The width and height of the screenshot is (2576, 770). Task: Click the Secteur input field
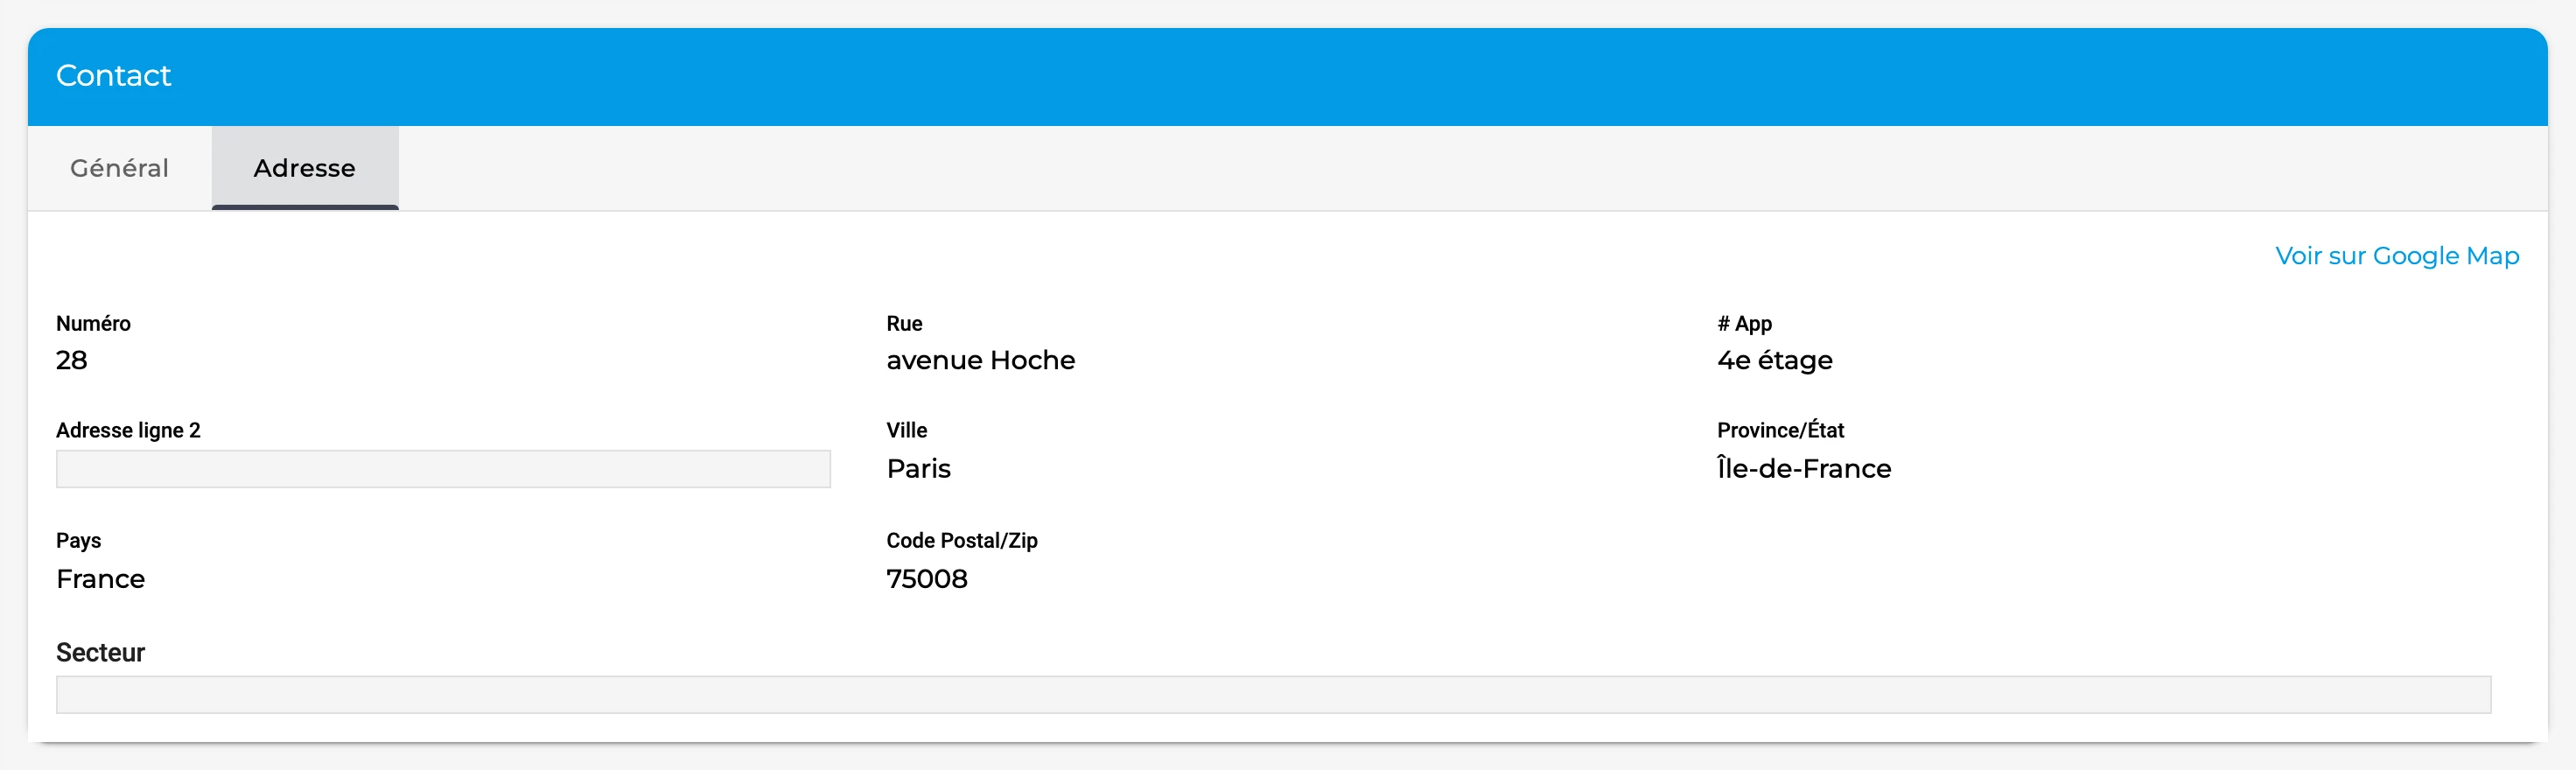[1273, 695]
